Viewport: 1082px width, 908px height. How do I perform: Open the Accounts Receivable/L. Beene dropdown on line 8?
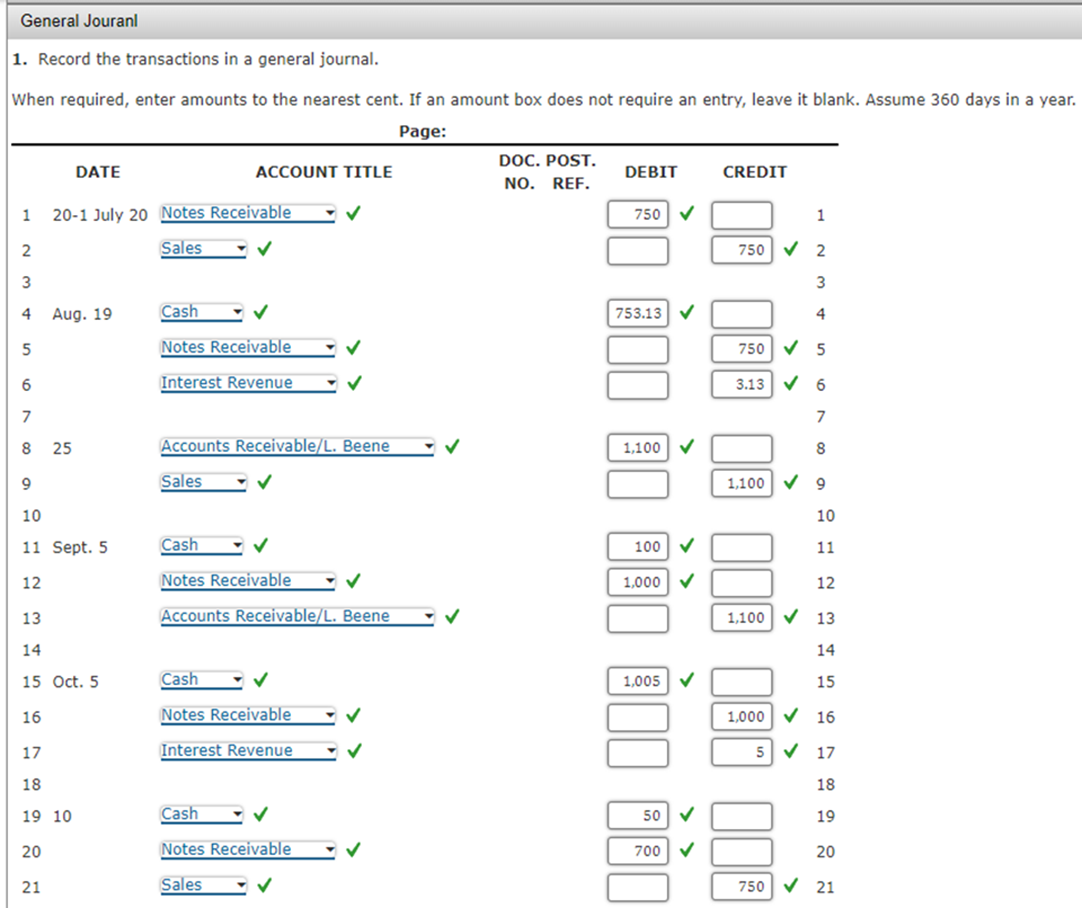[430, 445]
